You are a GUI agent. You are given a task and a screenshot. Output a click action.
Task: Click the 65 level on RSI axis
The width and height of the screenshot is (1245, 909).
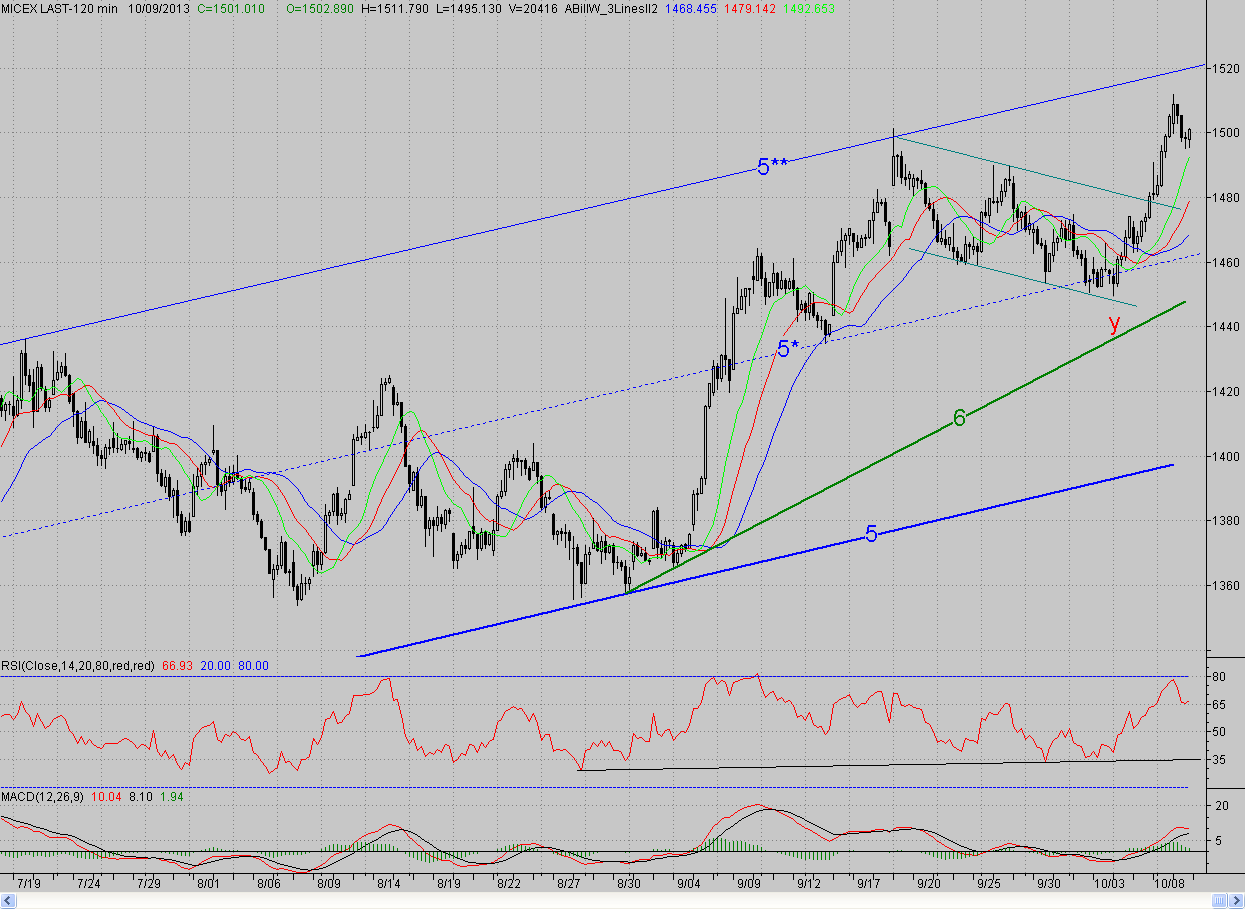tap(1221, 705)
